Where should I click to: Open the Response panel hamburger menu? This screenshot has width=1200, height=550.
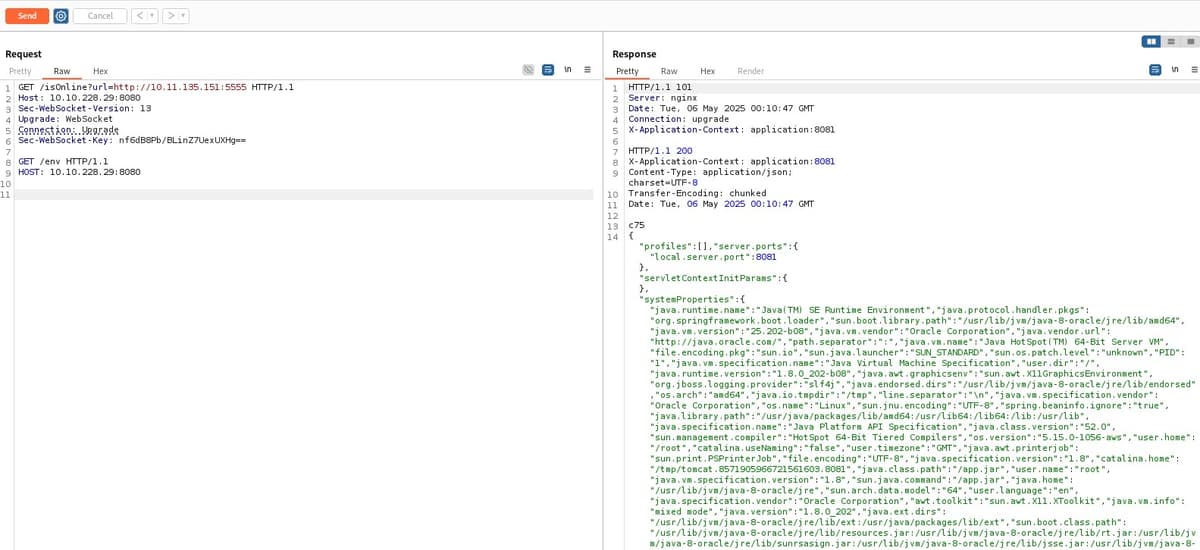coord(1192,71)
